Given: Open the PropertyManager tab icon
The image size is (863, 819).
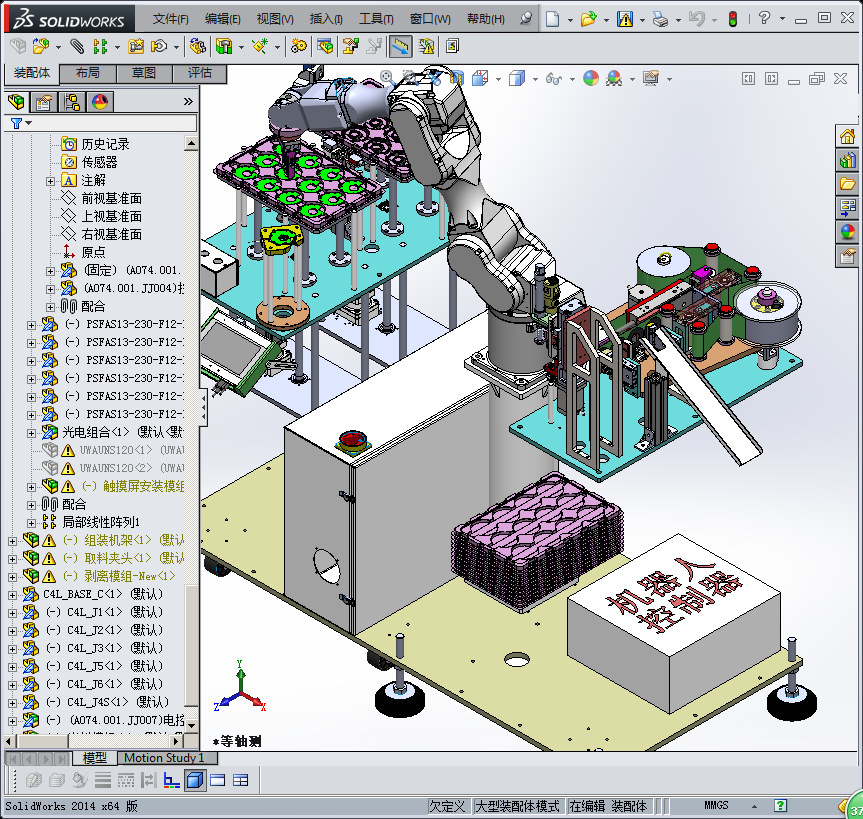Looking at the screenshot, I should click(43, 102).
